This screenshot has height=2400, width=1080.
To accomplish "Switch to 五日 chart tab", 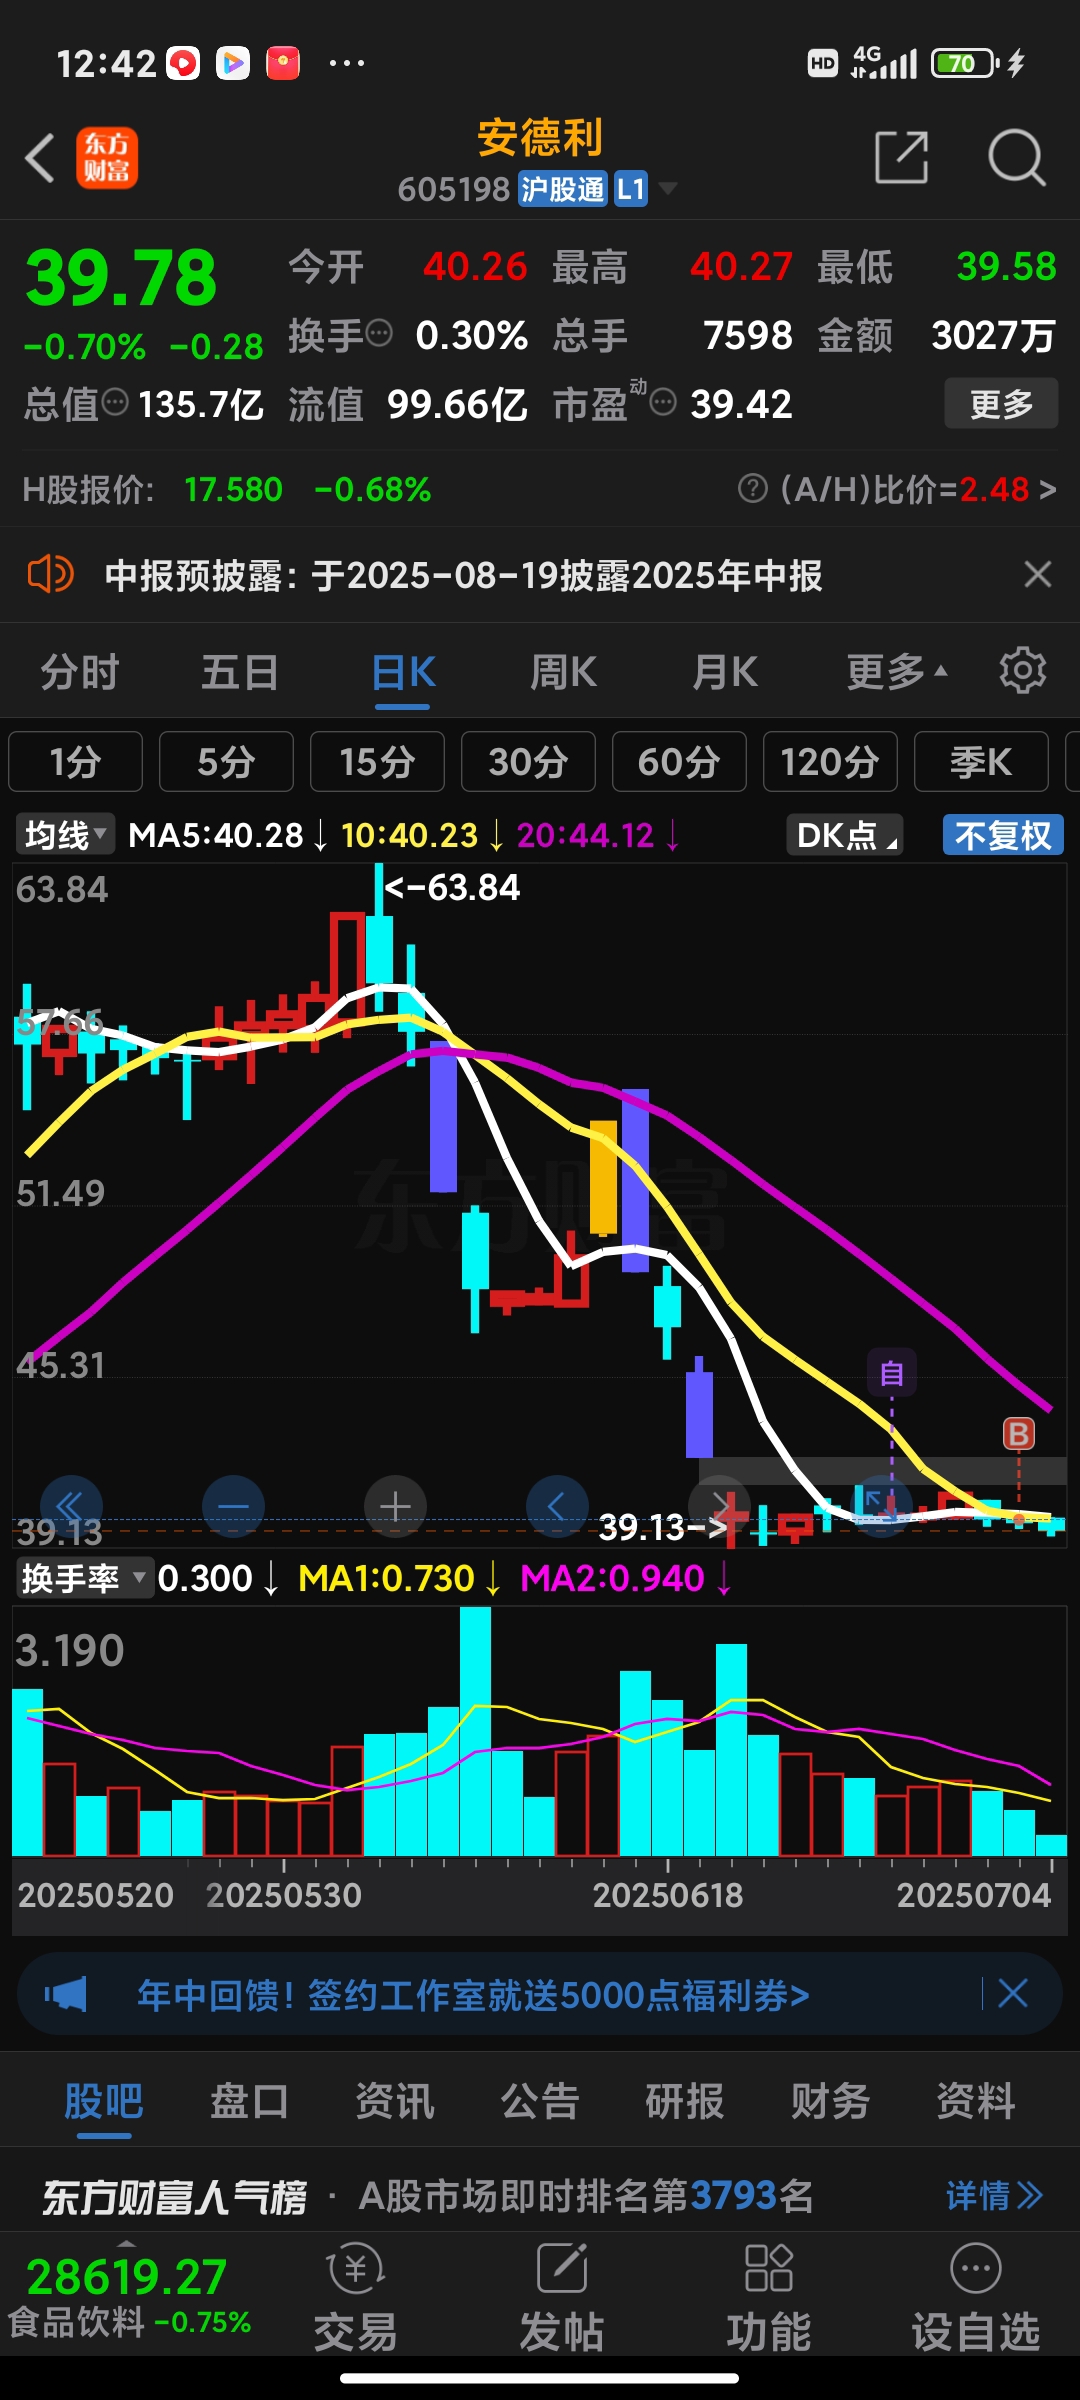I will pos(240,671).
